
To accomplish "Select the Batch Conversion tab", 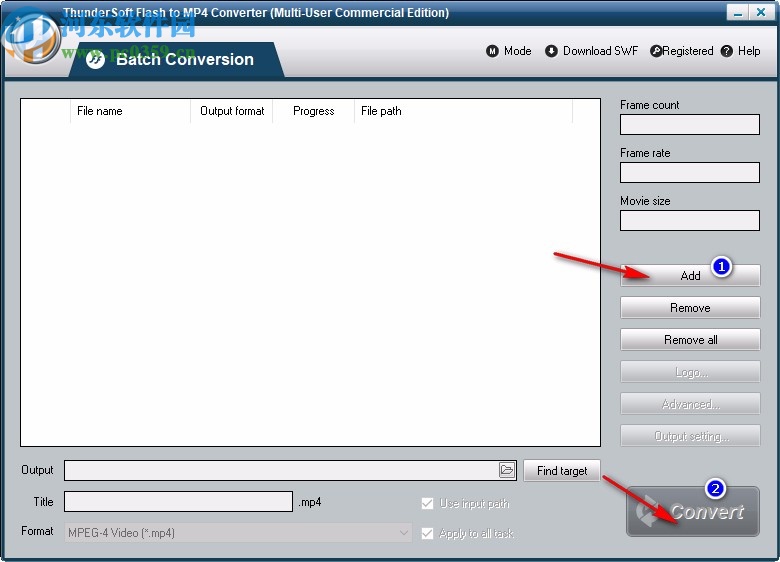I will click(x=176, y=60).
